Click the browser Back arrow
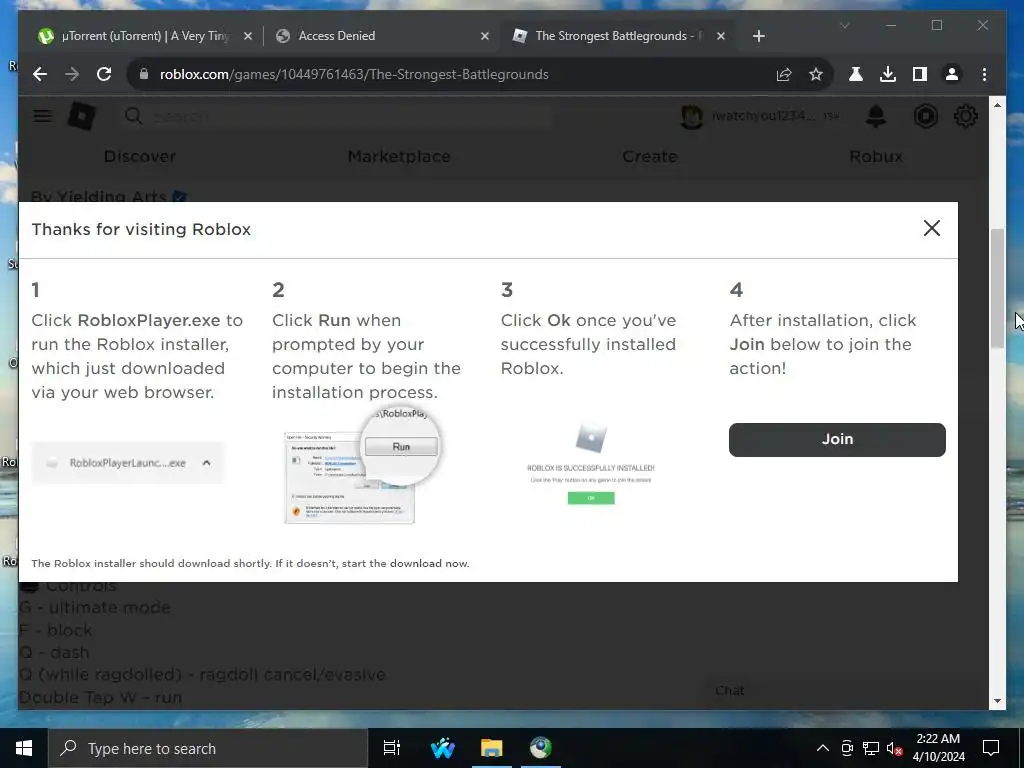Image resolution: width=1024 pixels, height=768 pixels. pyautogui.click(x=40, y=74)
